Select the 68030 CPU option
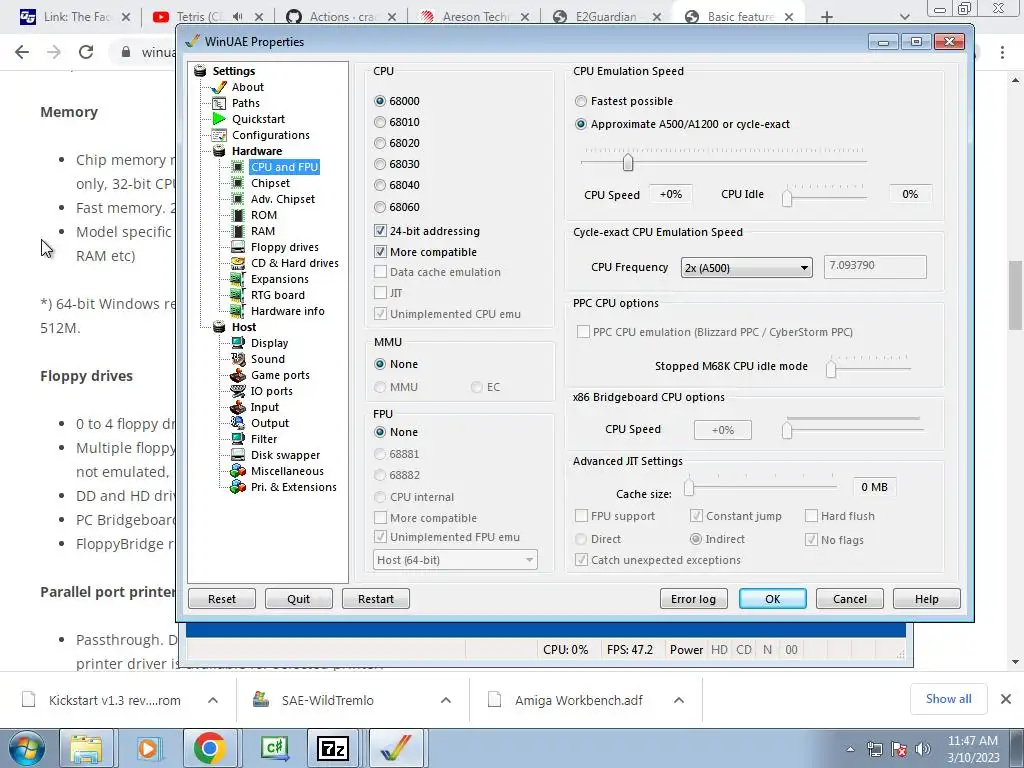Image resolution: width=1024 pixels, height=768 pixels. [379, 164]
